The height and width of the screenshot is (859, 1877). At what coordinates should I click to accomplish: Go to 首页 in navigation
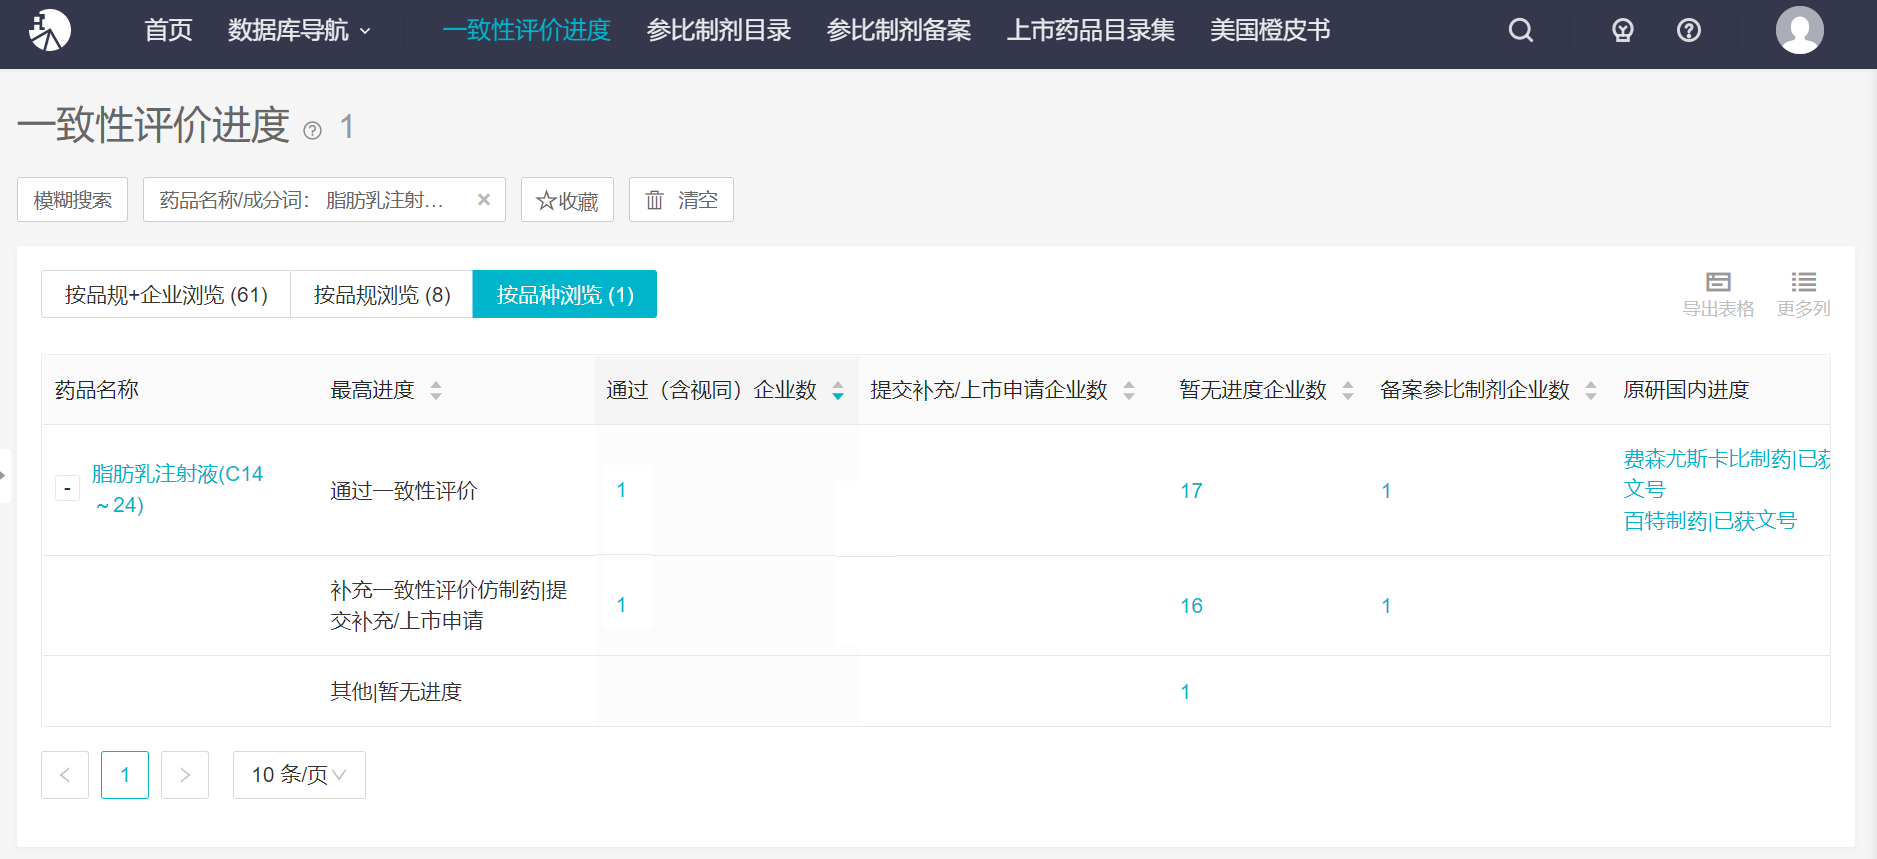click(168, 30)
